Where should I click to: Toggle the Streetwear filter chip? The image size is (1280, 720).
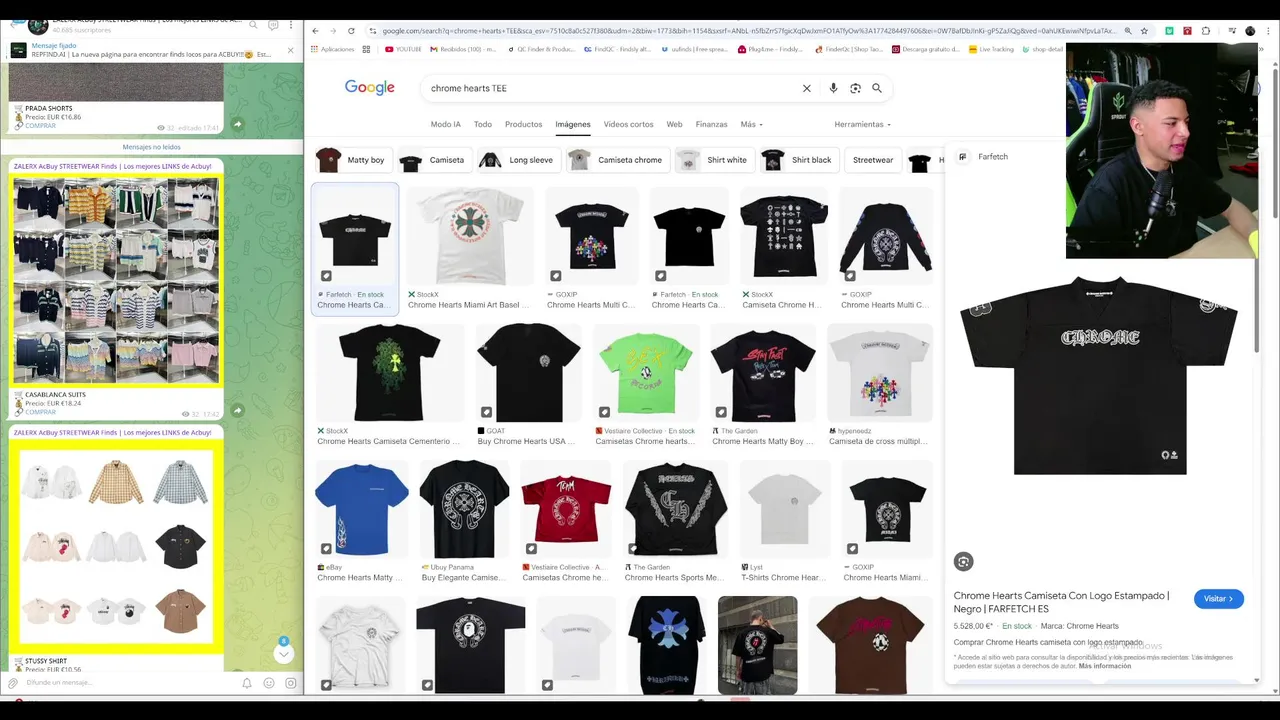[x=873, y=160]
